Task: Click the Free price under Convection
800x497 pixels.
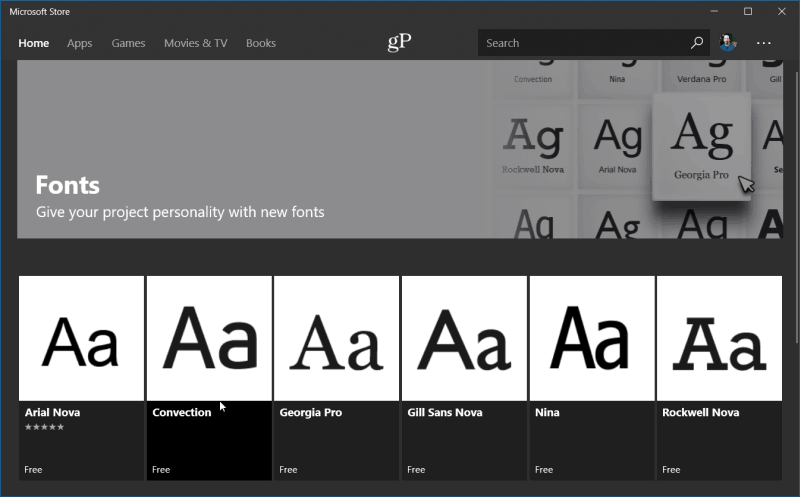Action: pos(161,469)
